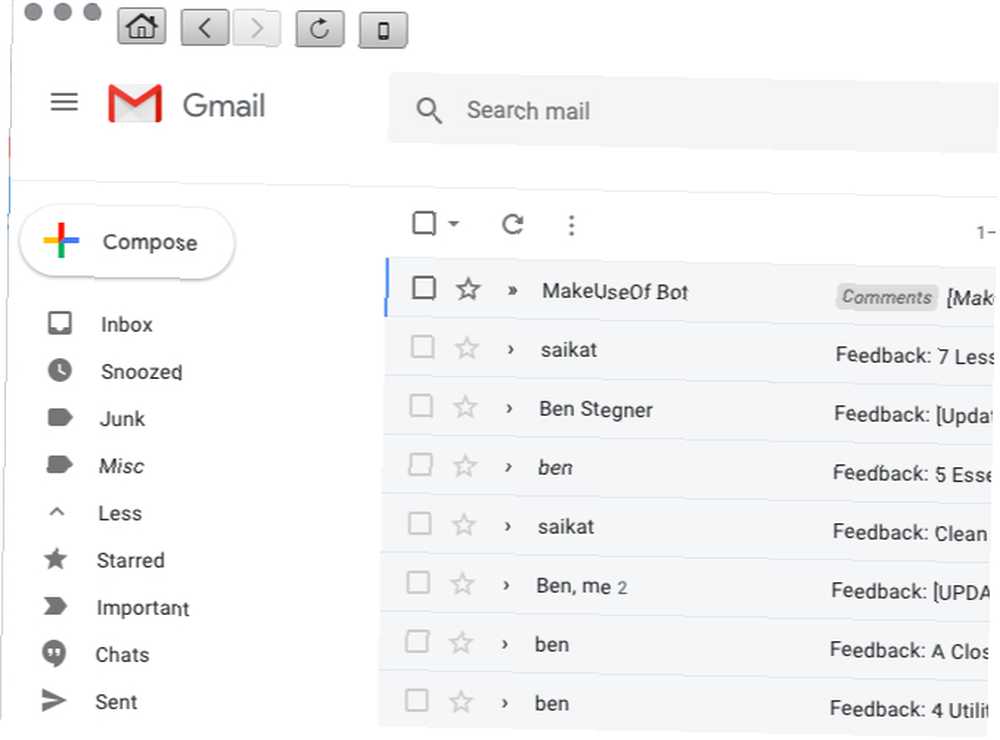This screenshot has width=1000, height=740.
Task: Open ben's 'Feedback: 4 Utili' email
Action: (x=682, y=702)
